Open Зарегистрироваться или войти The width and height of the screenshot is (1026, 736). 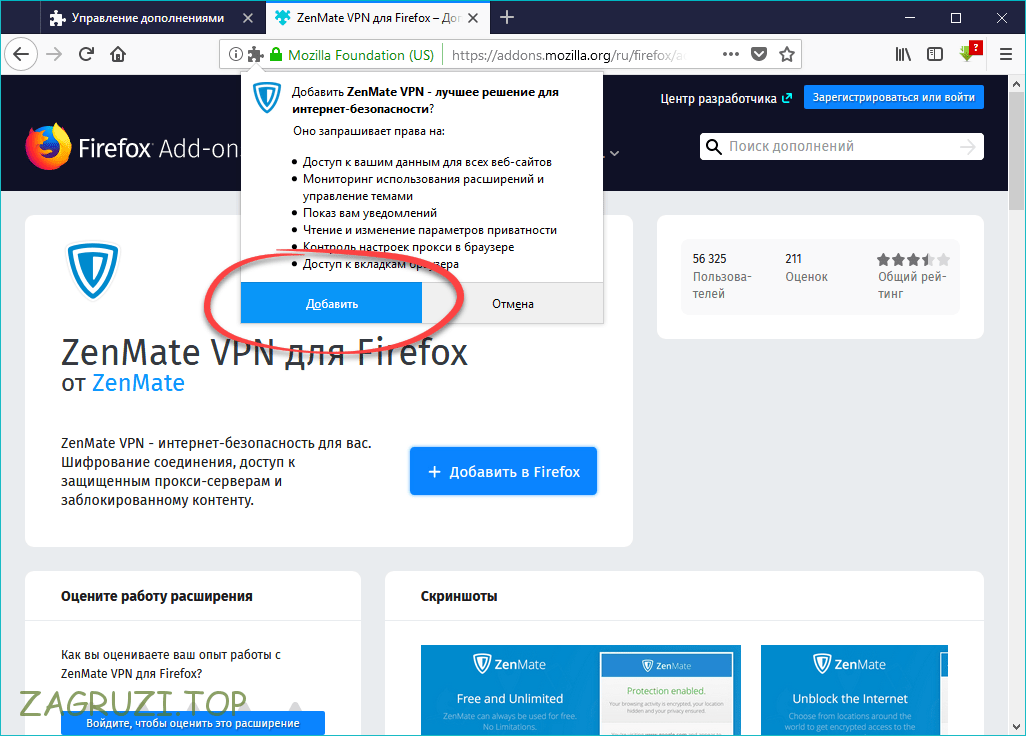893,97
